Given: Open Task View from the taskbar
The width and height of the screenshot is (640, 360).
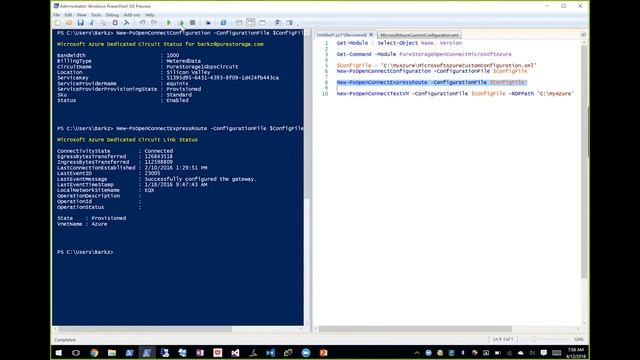Looking at the screenshot, I should pyautogui.click(x=76, y=353).
